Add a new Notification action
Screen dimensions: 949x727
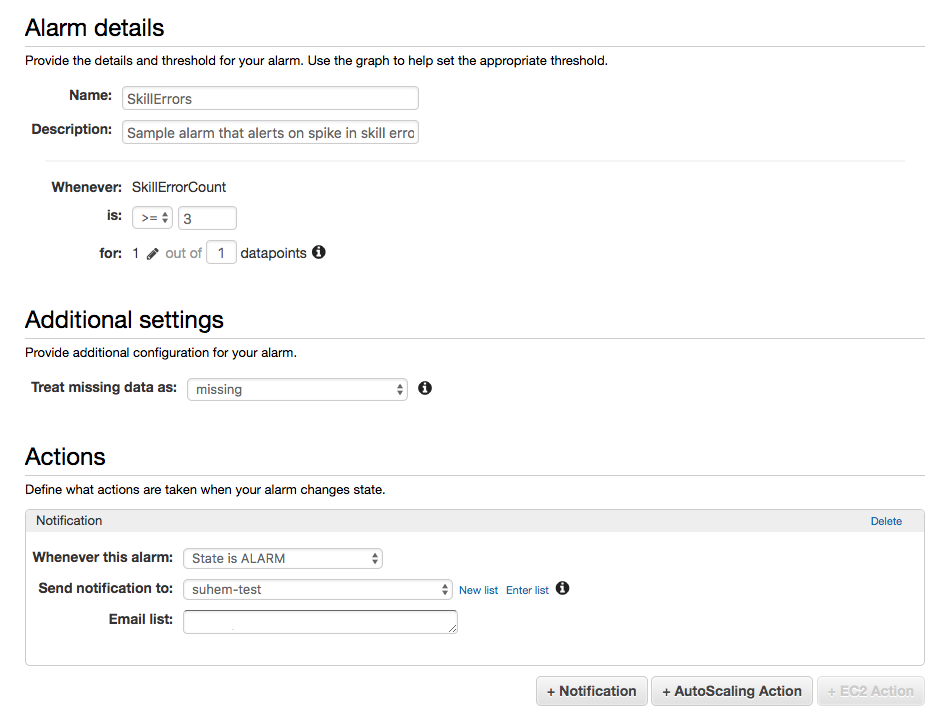pos(592,691)
